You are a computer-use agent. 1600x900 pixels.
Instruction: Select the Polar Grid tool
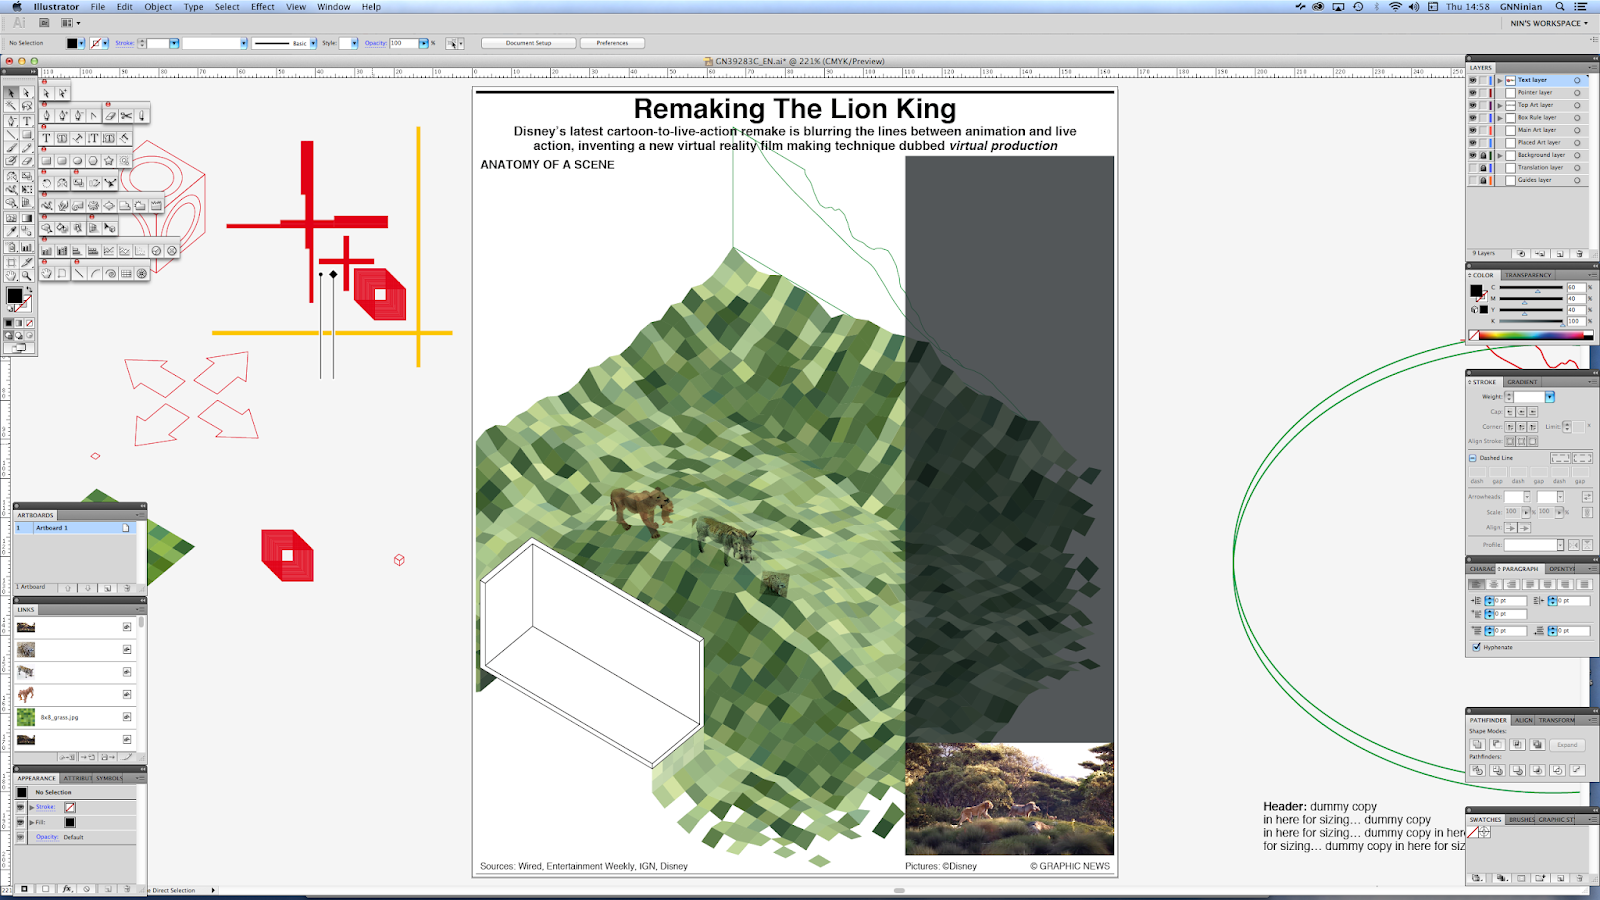point(142,273)
